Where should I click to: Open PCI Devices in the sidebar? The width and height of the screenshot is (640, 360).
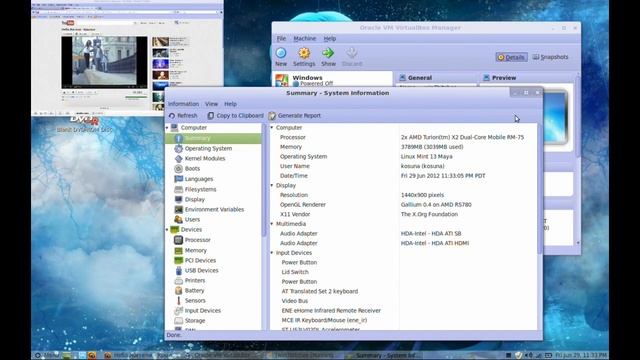[x=200, y=260]
